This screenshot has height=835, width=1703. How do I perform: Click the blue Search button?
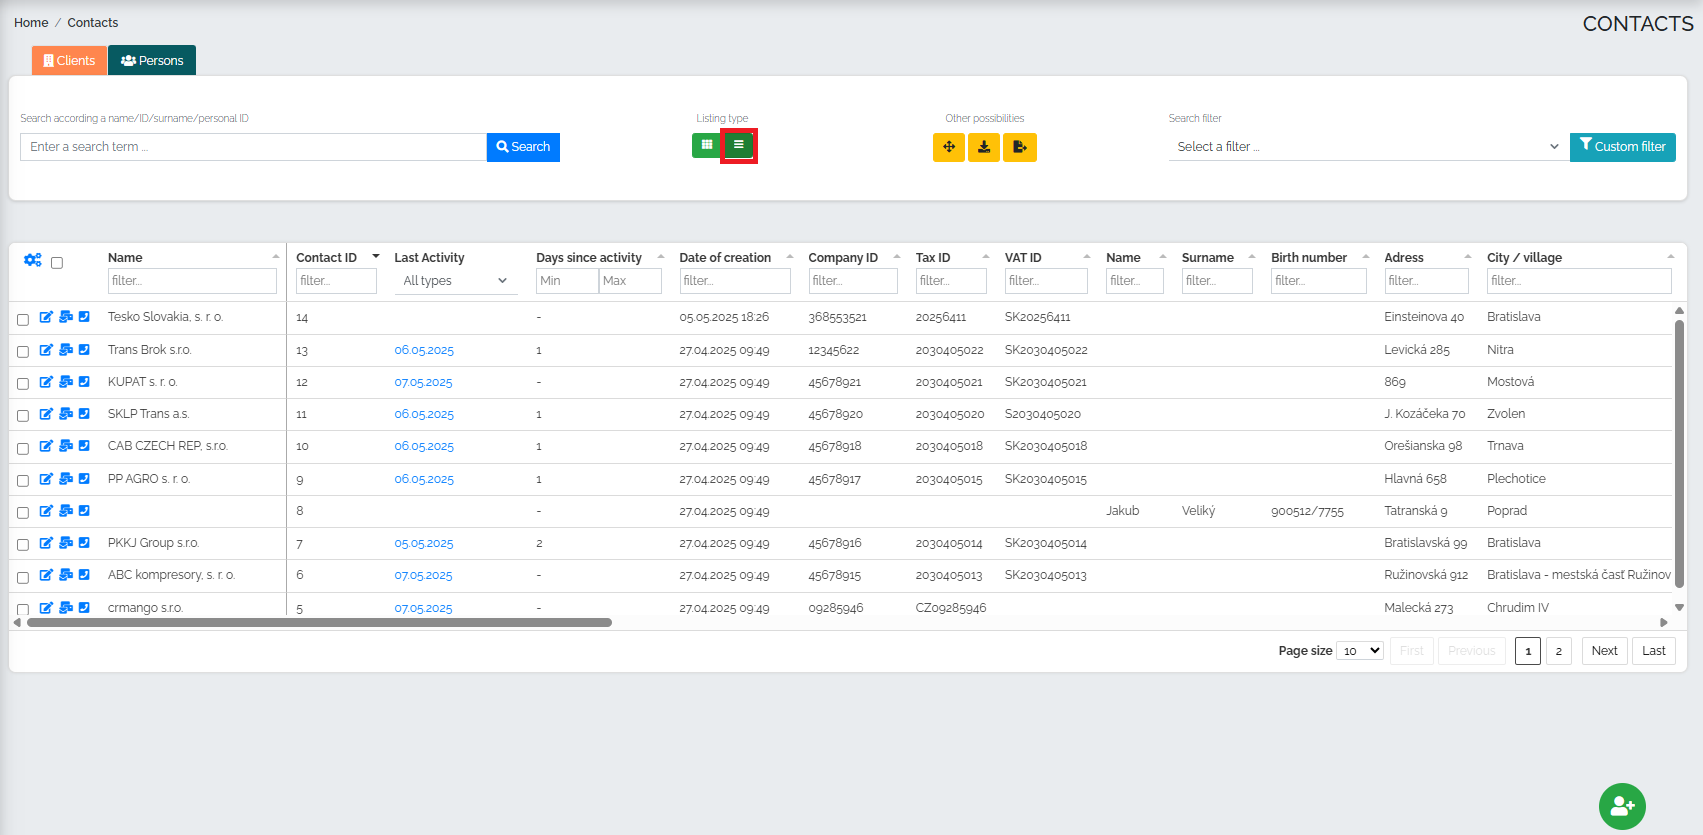[x=523, y=147]
